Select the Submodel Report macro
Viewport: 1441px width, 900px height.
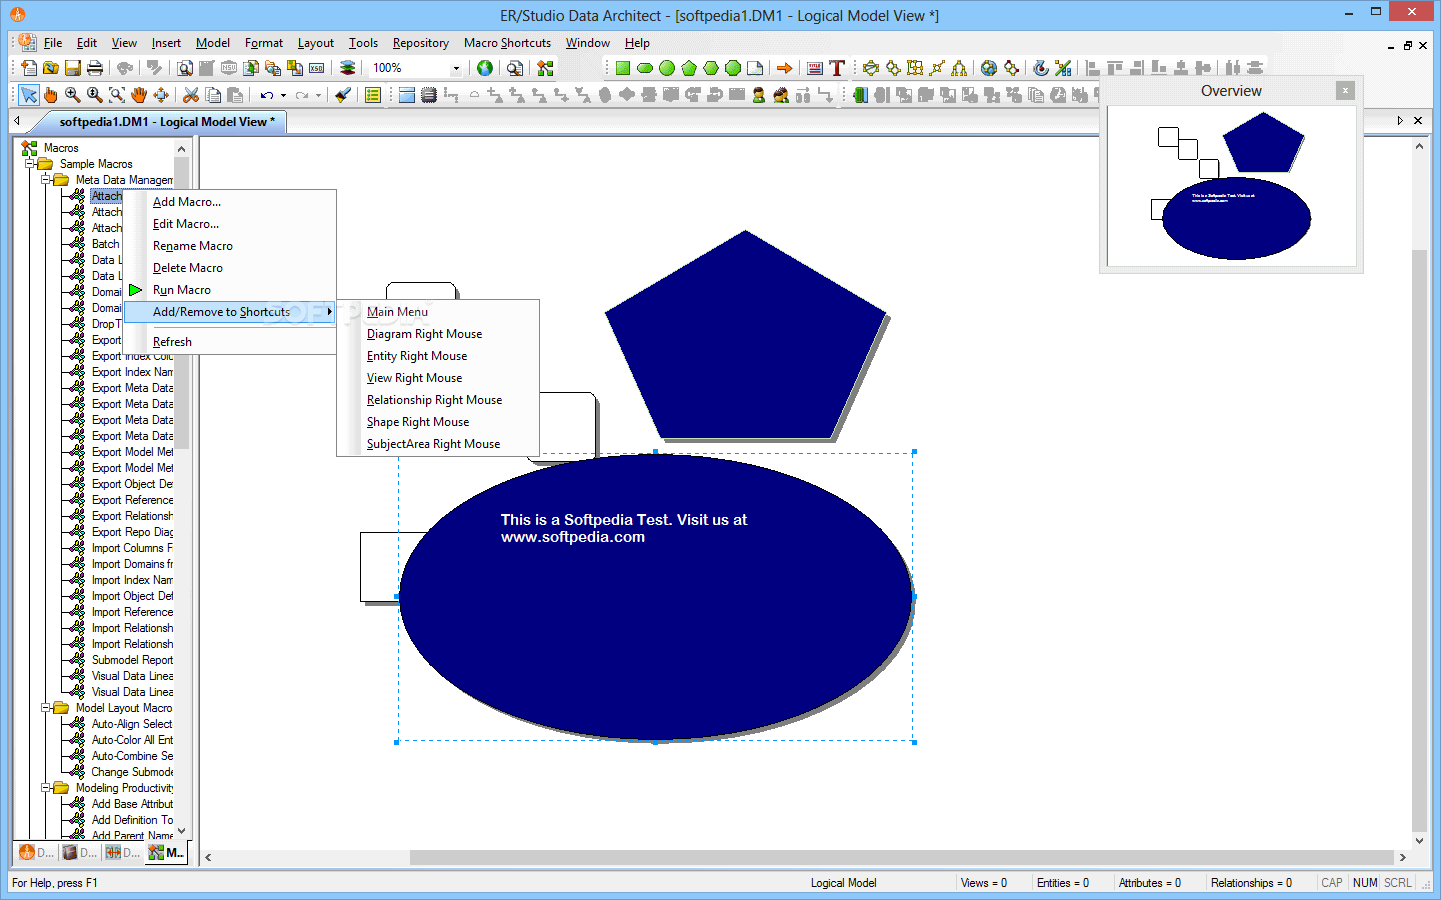[x=132, y=660]
